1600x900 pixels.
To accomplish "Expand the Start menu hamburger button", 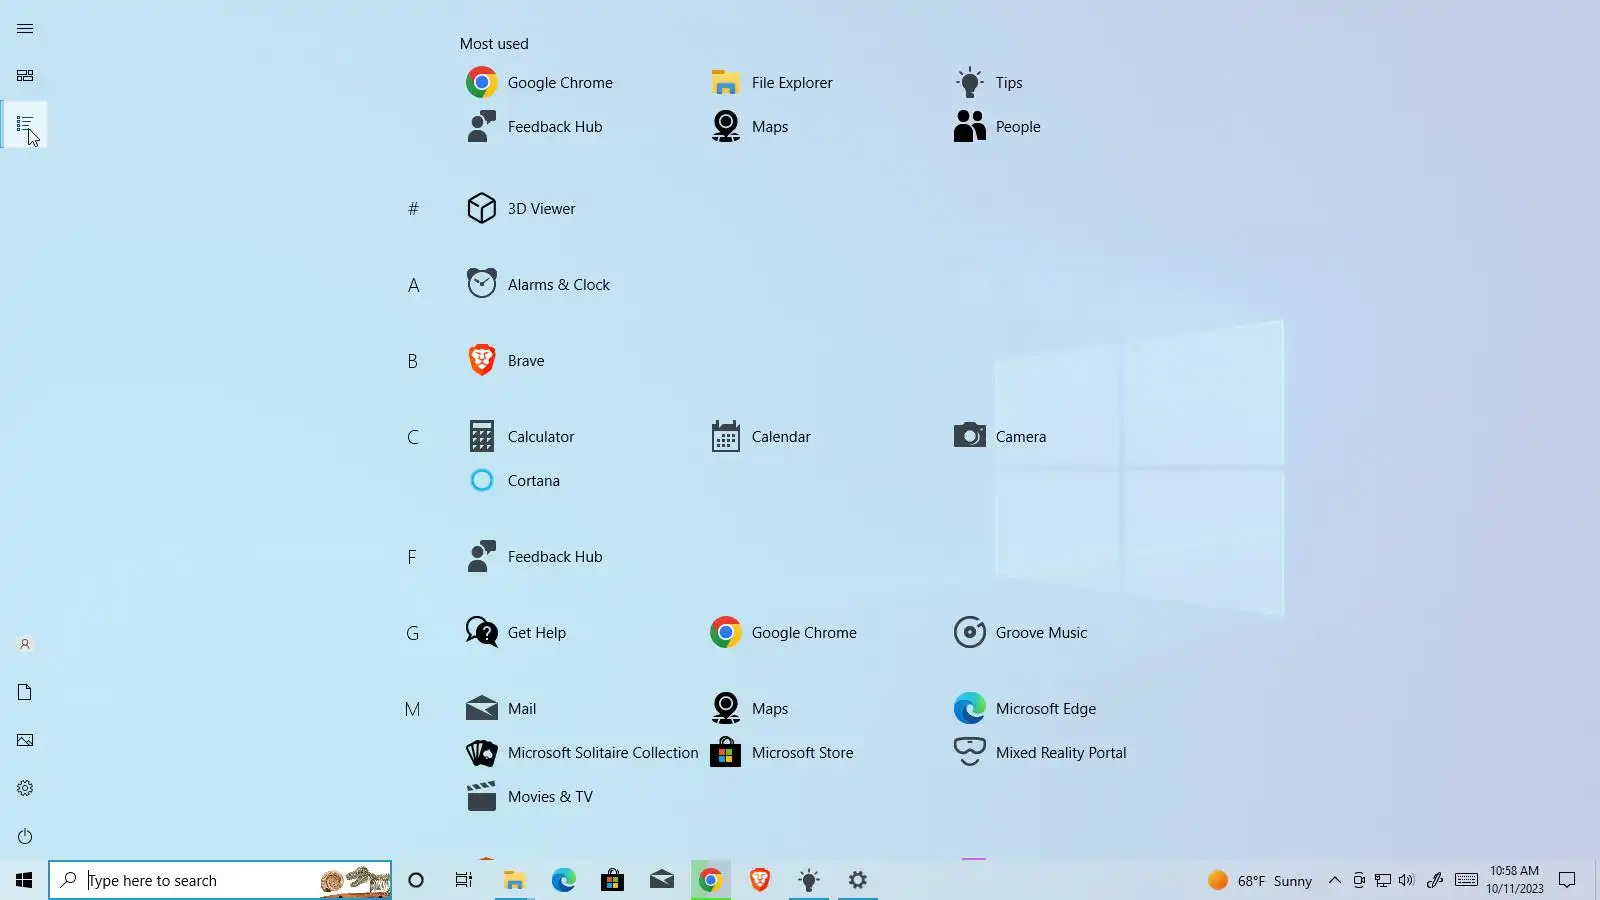I will [25, 28].
